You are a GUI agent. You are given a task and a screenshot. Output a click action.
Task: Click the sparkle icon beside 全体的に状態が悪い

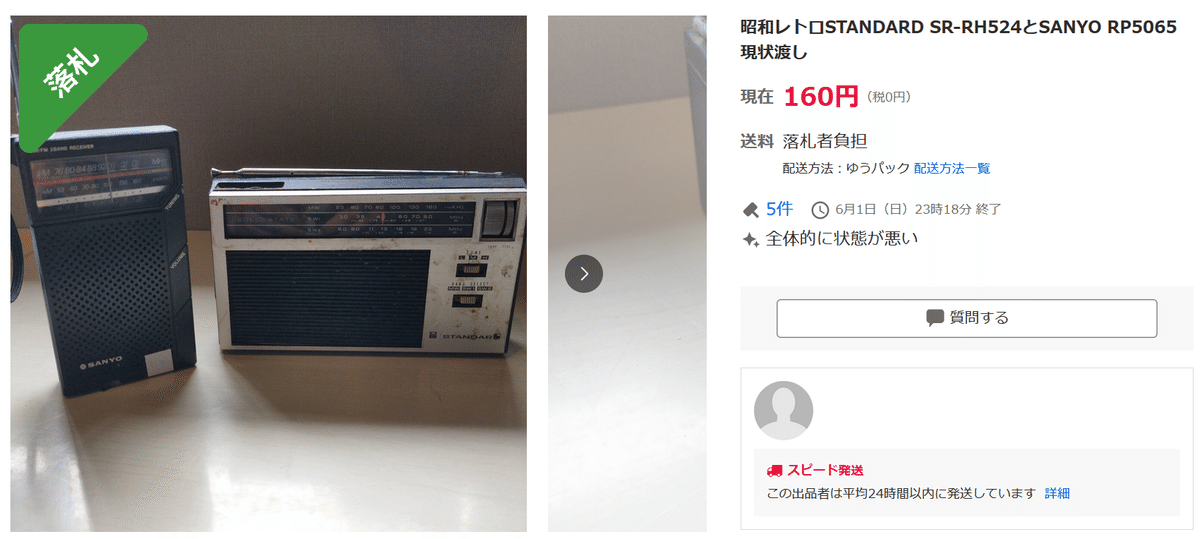coord(750,239)
